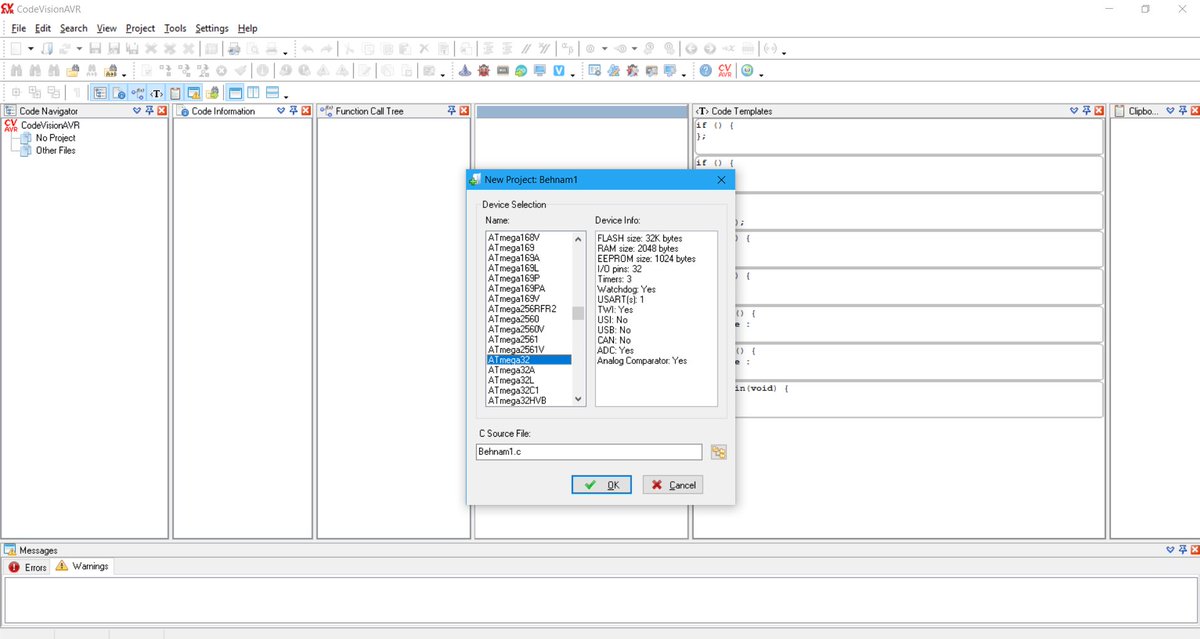Click the single window layout icon
Viewport: 1200px width, 639px height.
(235, 93)
